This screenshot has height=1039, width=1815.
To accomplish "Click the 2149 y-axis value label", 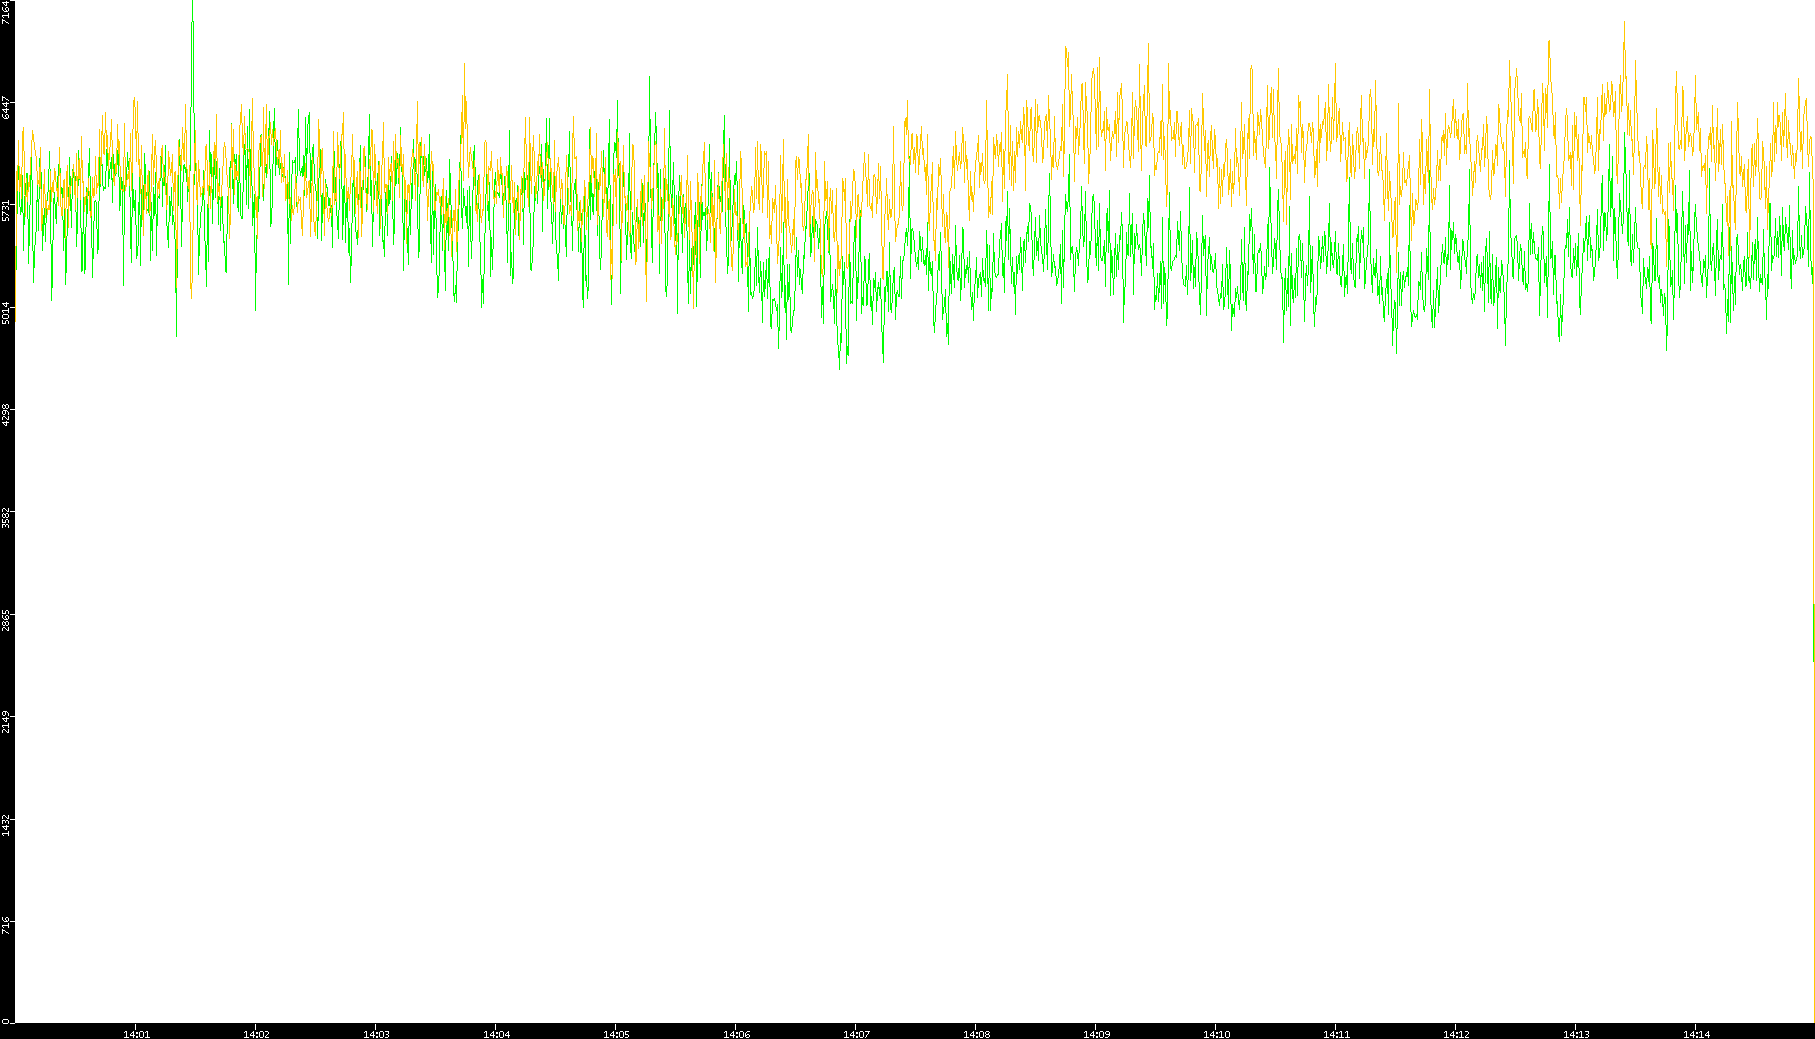I will 7,721.
